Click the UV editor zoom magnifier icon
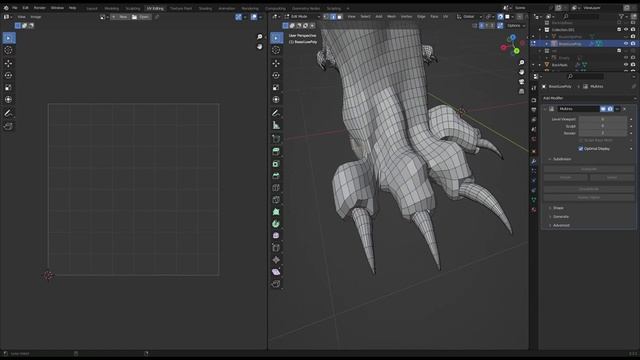This screenshot has width=640, height=360. point(260,37)
